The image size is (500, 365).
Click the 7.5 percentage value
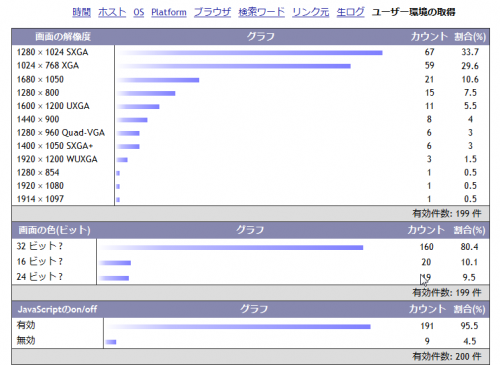(470, 93)
